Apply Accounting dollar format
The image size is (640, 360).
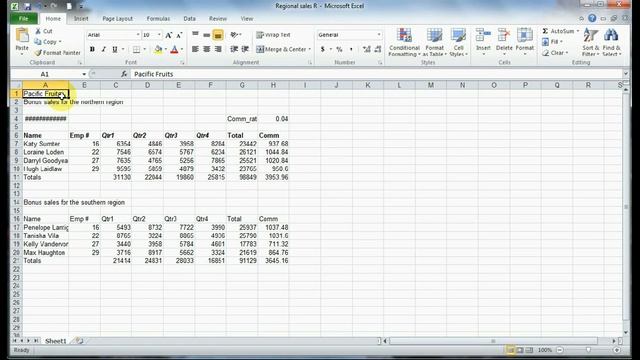coord(322,49)
